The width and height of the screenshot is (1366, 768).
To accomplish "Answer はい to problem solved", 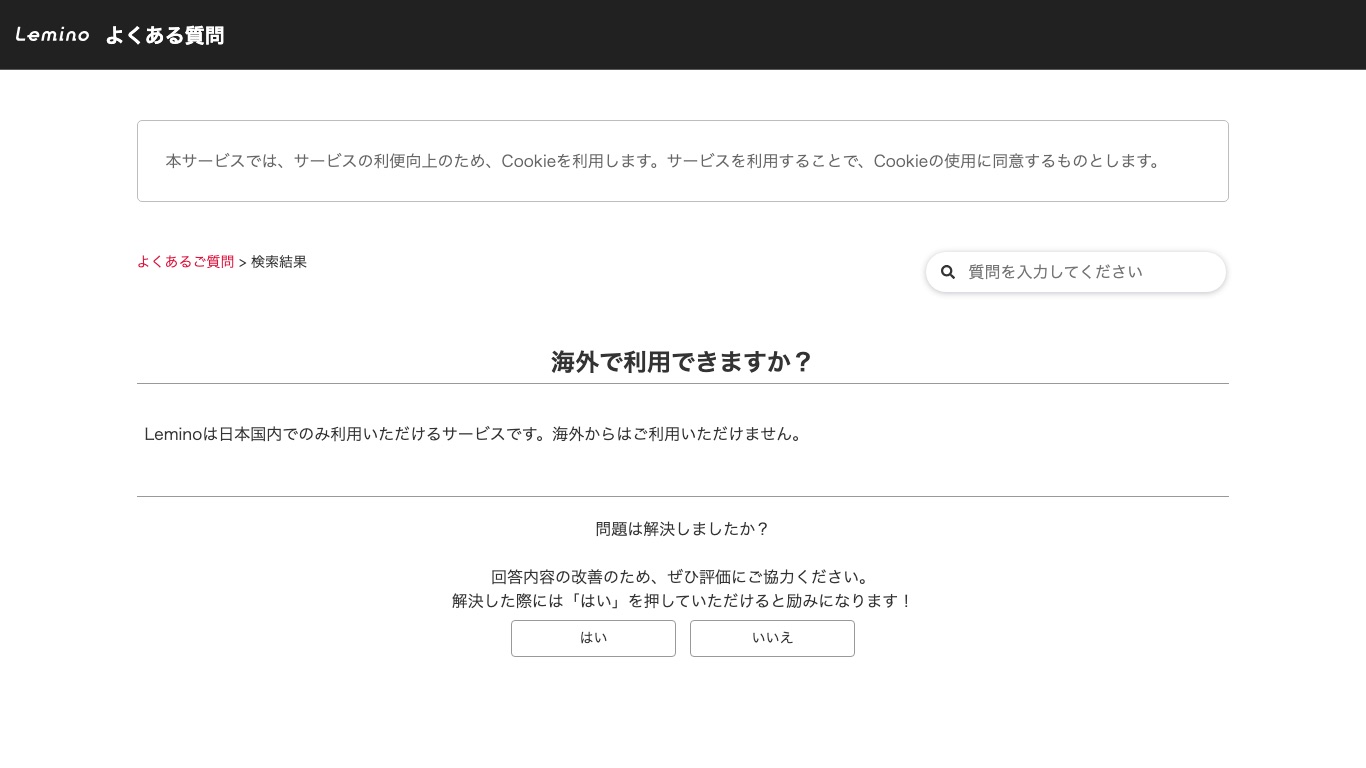I will [593, 638].
